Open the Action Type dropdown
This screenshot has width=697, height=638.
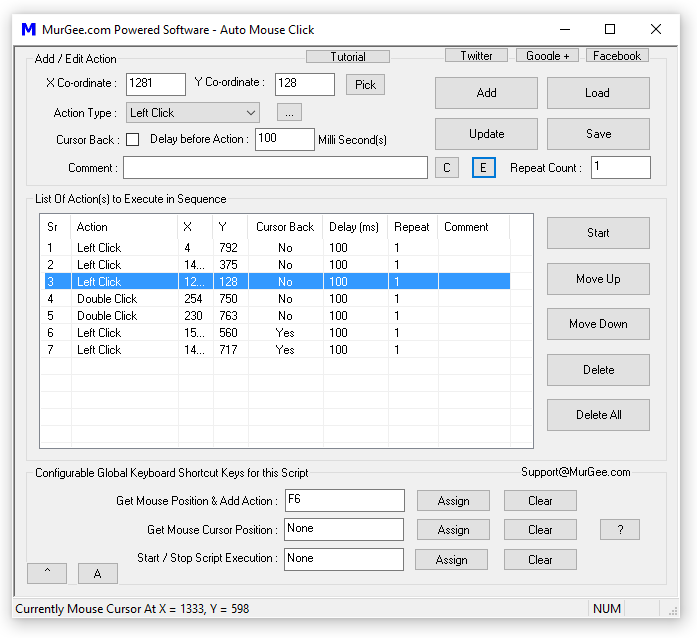pos(193,112)
